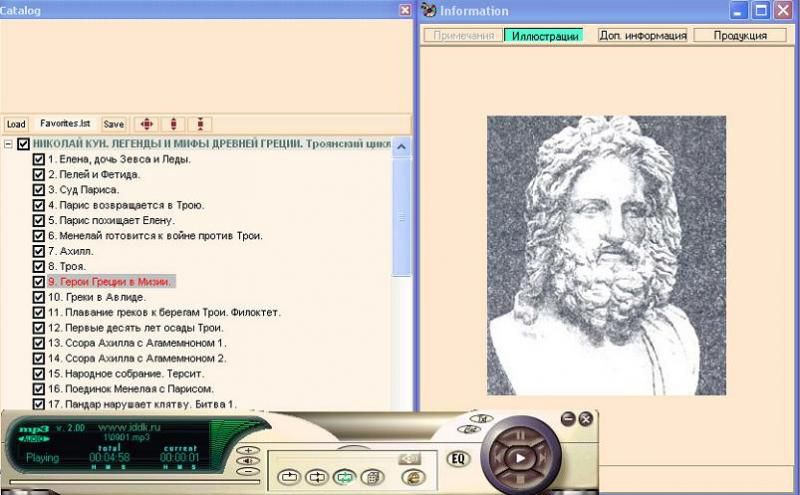The height and width of the screenshot is (495, 800).
Task: Switch to the Доп. информация tab
Action: tap(642, 35)
